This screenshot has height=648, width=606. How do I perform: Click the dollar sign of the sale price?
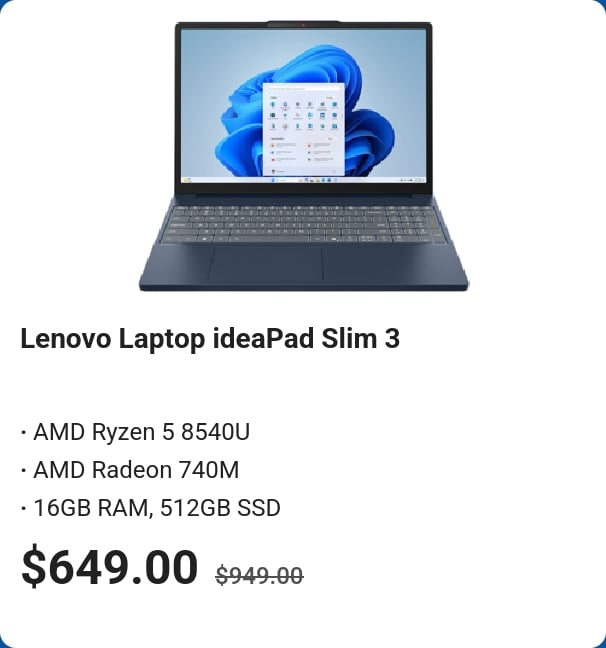tap(34, 566)
